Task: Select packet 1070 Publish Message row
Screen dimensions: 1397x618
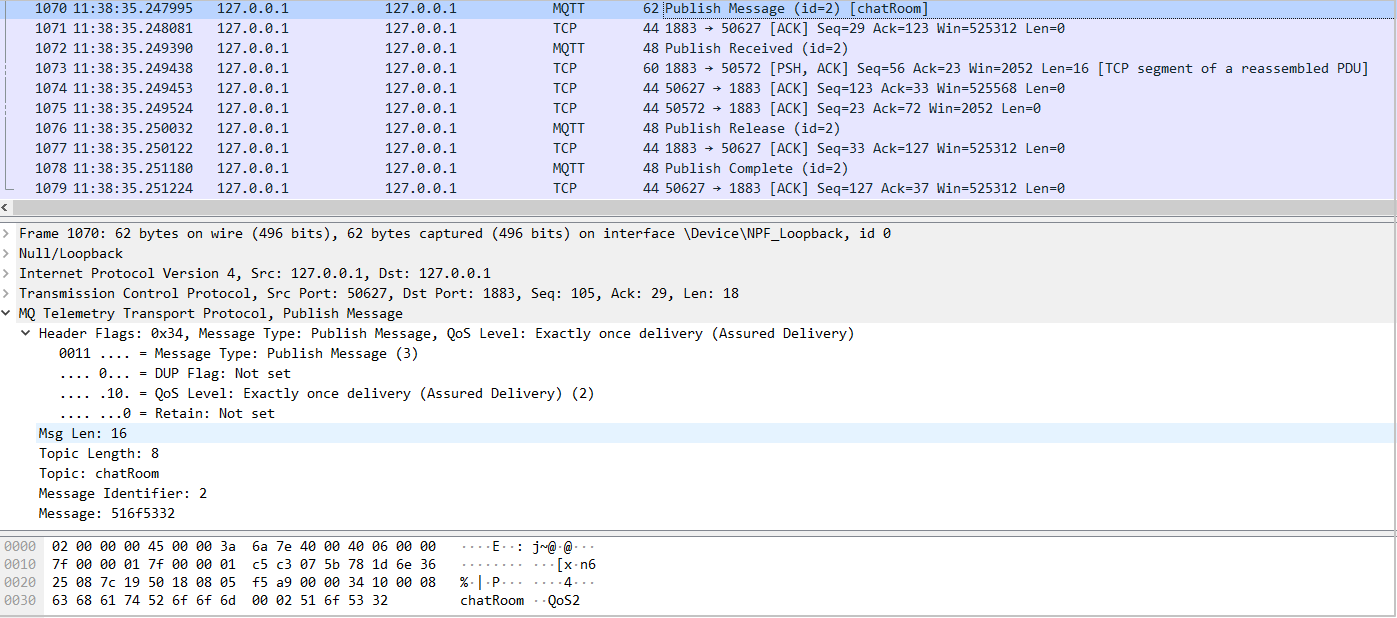Action: [700, 8]
